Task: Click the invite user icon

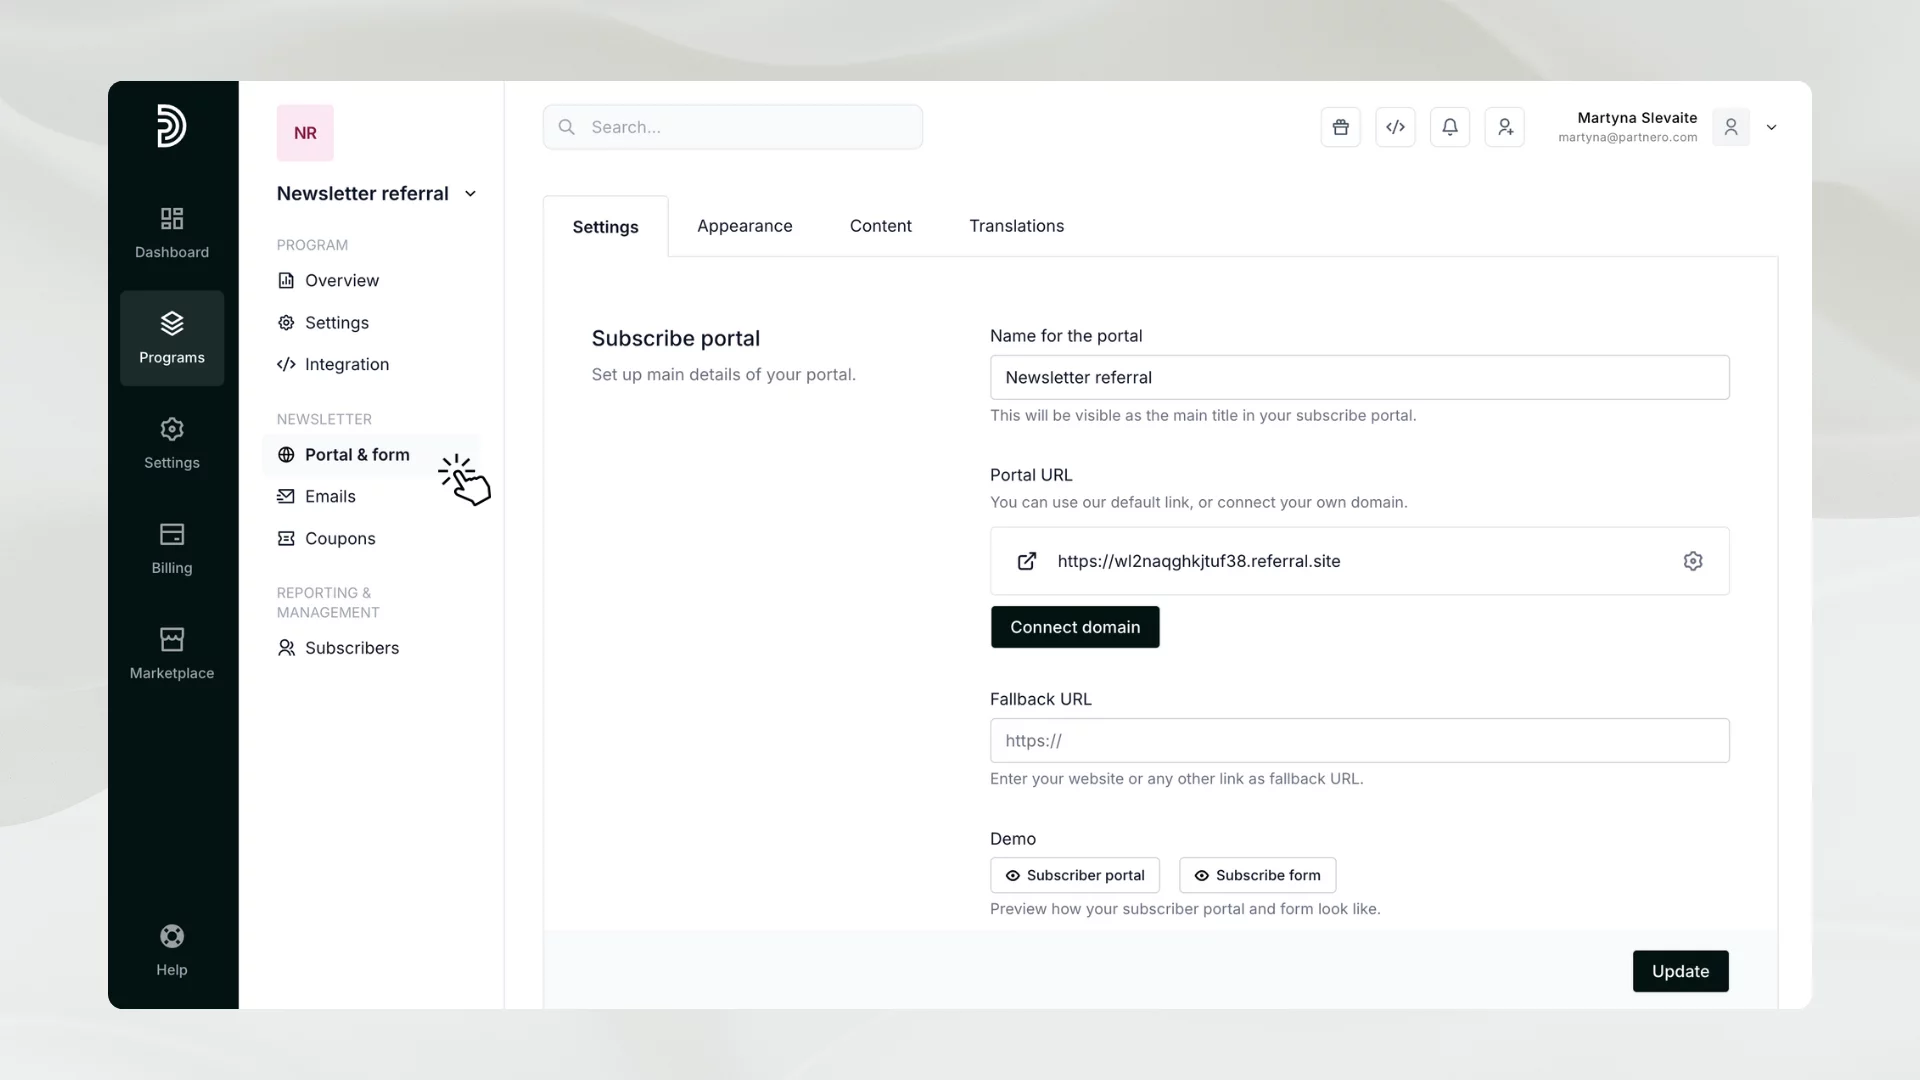Action: pyautogui.click(x=1505, y=127)
